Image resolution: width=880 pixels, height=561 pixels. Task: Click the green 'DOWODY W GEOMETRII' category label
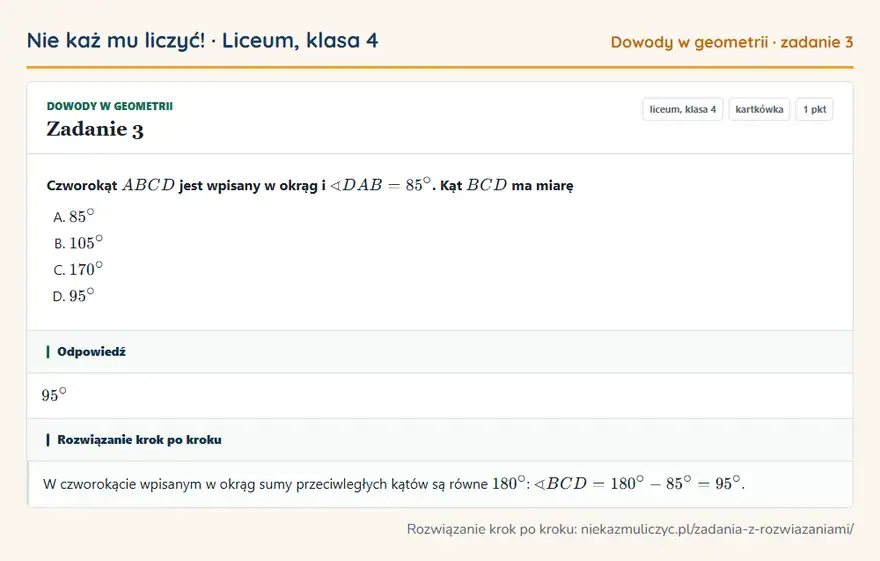click(109, 106)
